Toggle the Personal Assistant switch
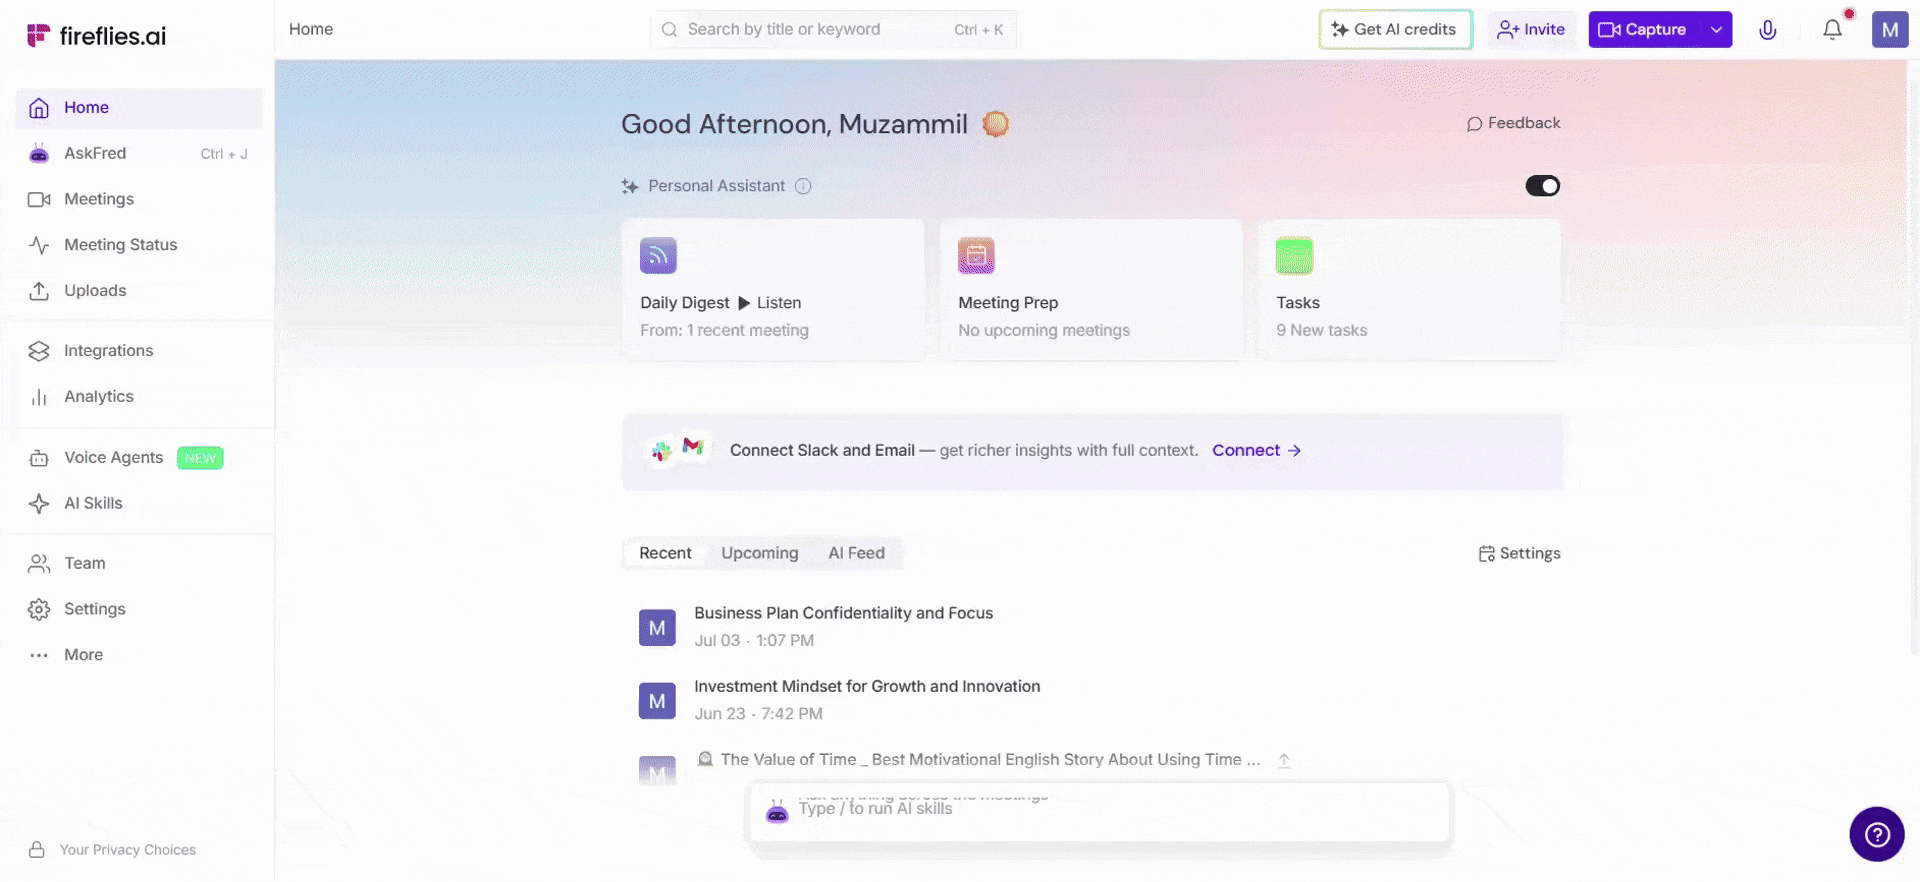The height and width of the screenshot is (882, 1920). pyautogui.click(x=1542, y=186)
